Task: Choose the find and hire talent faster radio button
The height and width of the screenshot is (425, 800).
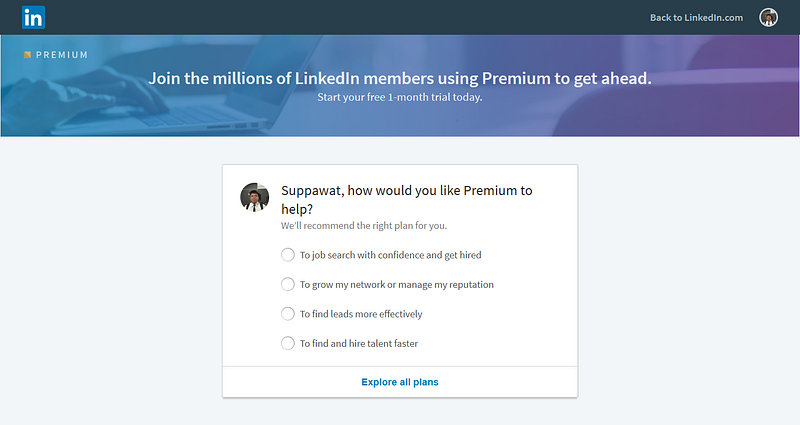Action: pyautogui.click(x=288, y=343)
